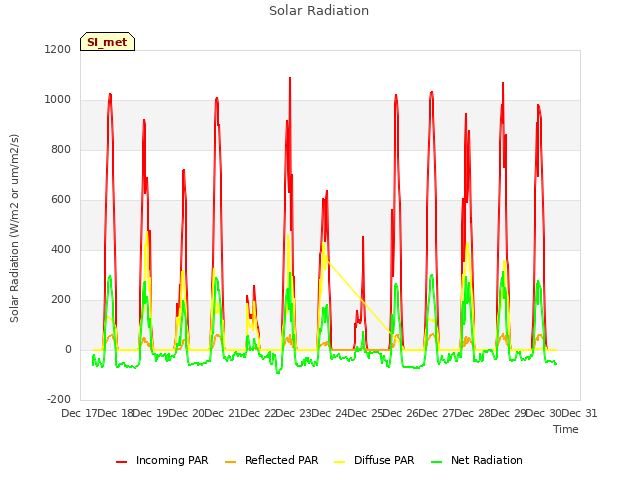640x480 pixels.
Task: Click the 200 y-axis tick label
Action: click(x=61, y=300)
